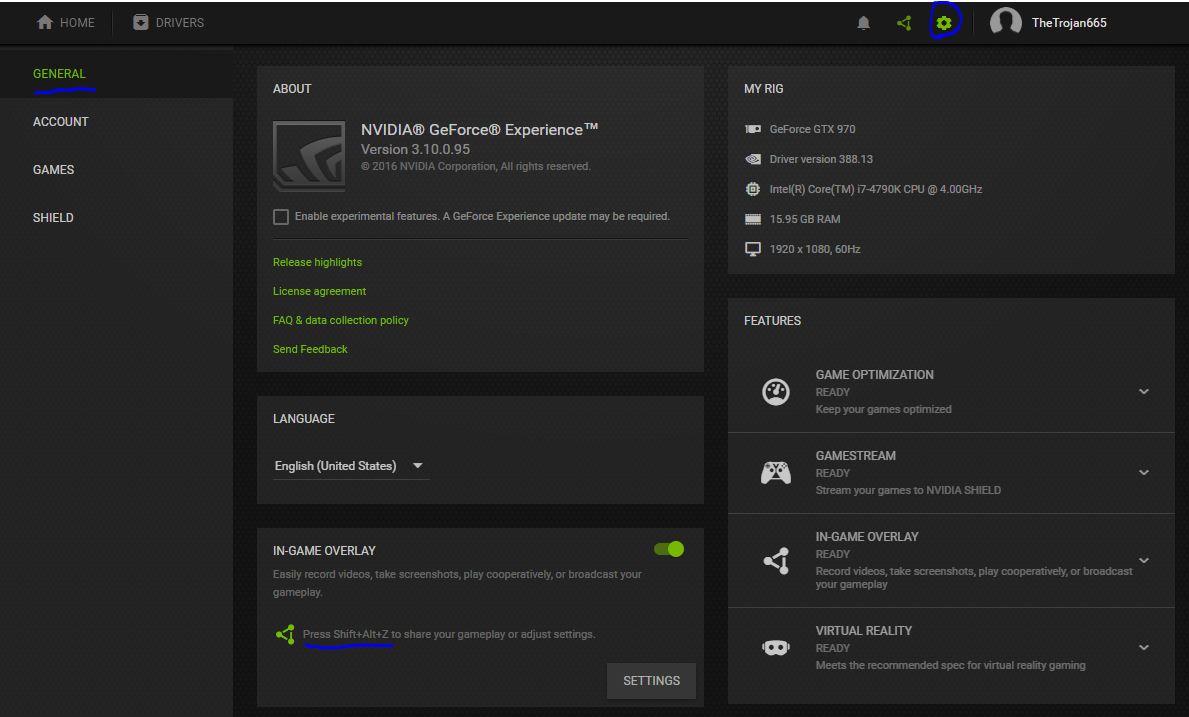
Task: Expand the Game Optimization feature chevron
Action: point(1144,392)
